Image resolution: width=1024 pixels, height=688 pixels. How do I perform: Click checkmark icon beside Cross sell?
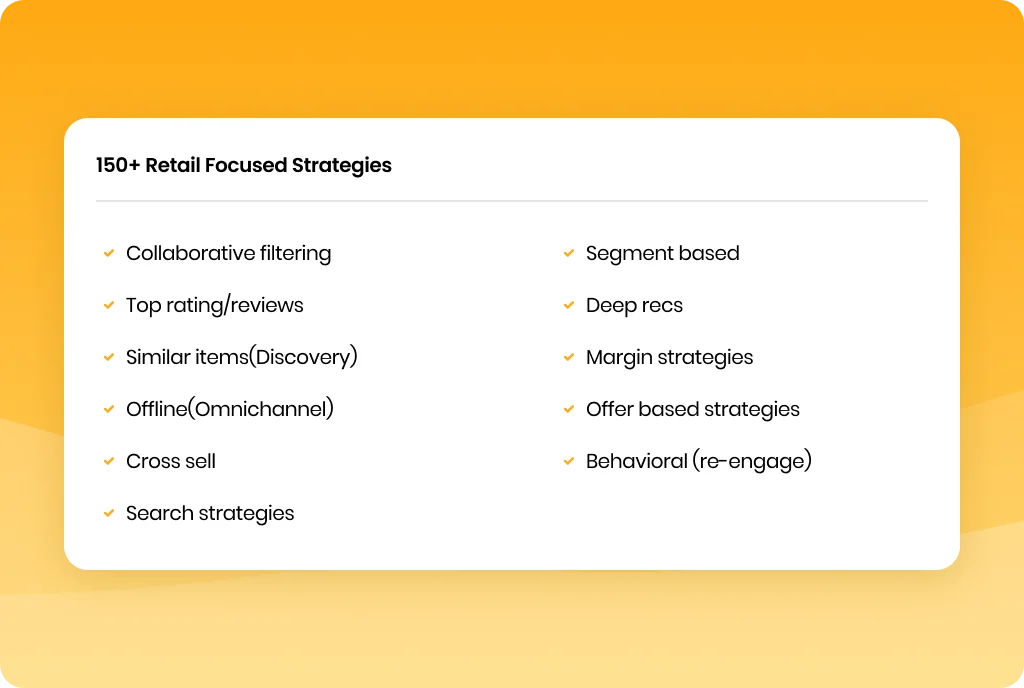point(109,461)
